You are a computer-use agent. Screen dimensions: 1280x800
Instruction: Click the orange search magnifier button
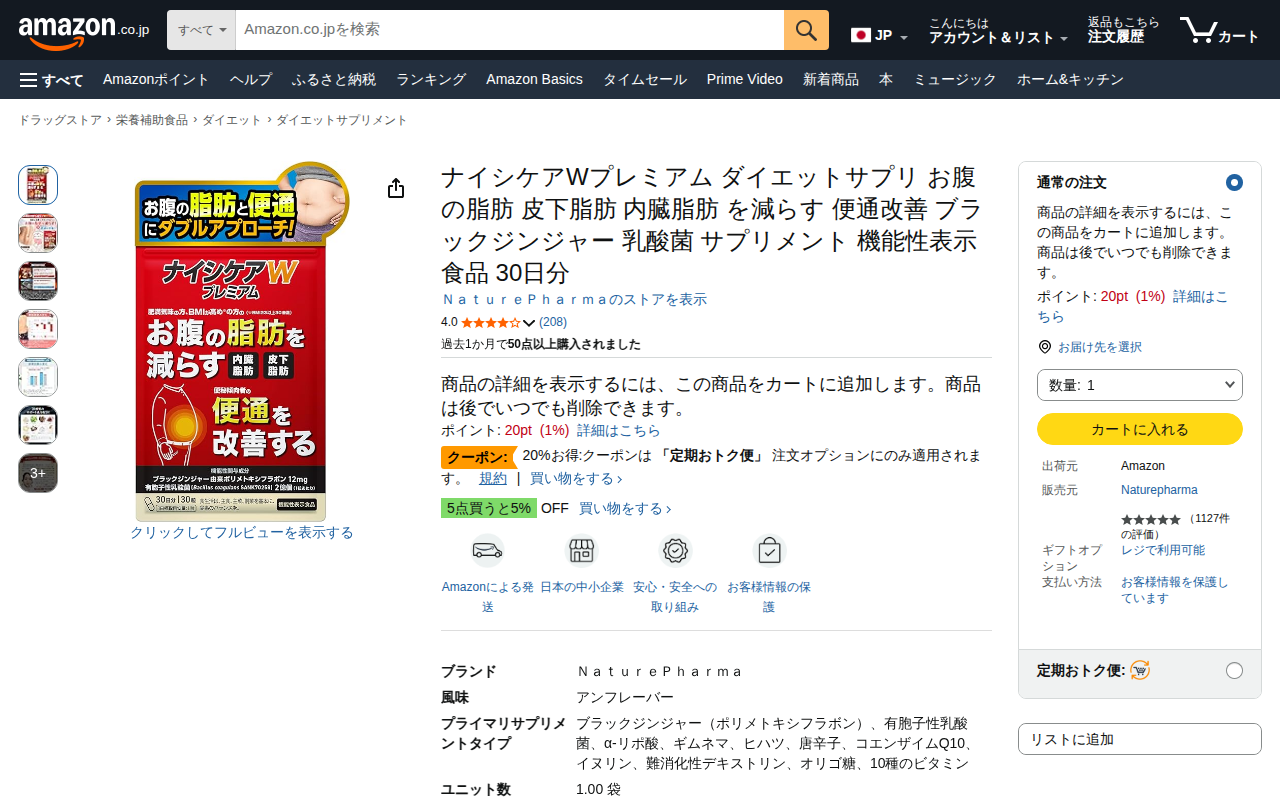click(806, 30)
